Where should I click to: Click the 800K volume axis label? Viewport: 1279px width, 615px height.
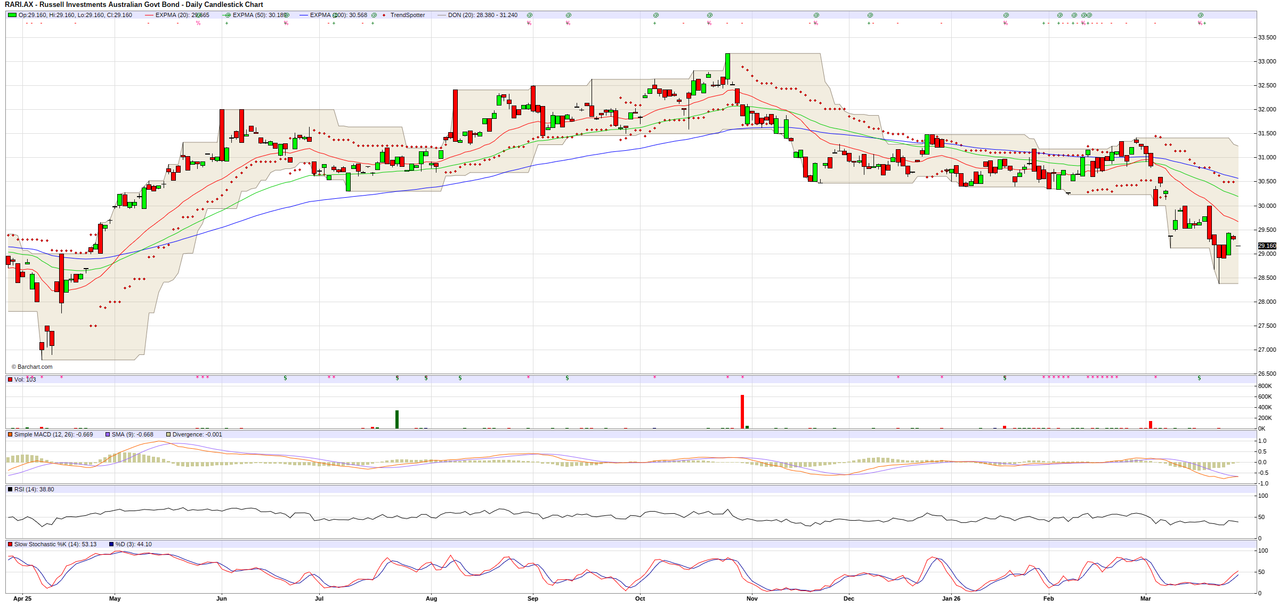pyautogui.click(x=1267, y=386)
